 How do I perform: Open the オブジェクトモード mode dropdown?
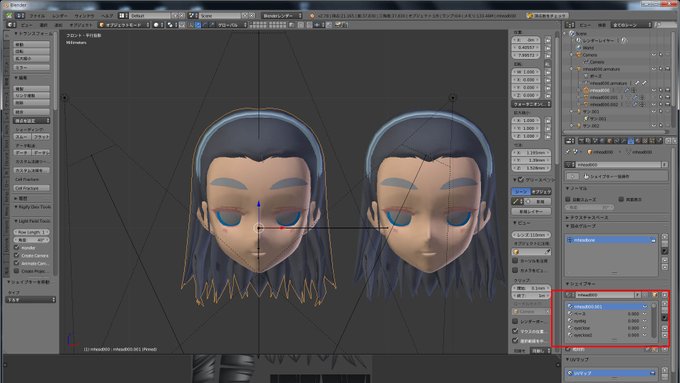(x=124, y=25)
